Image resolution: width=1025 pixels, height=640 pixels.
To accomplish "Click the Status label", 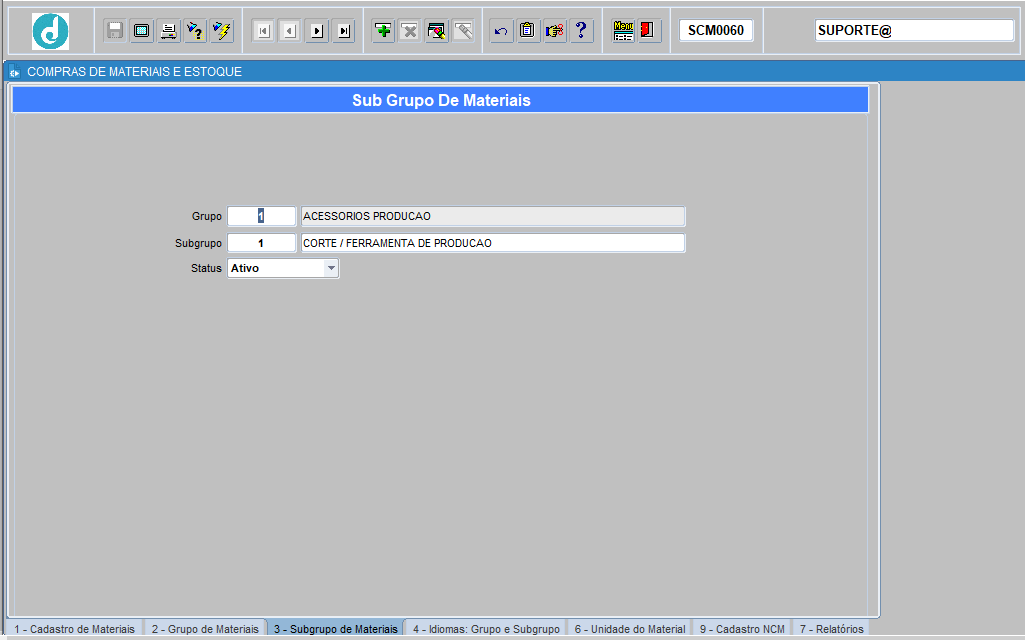I will 206,268.
